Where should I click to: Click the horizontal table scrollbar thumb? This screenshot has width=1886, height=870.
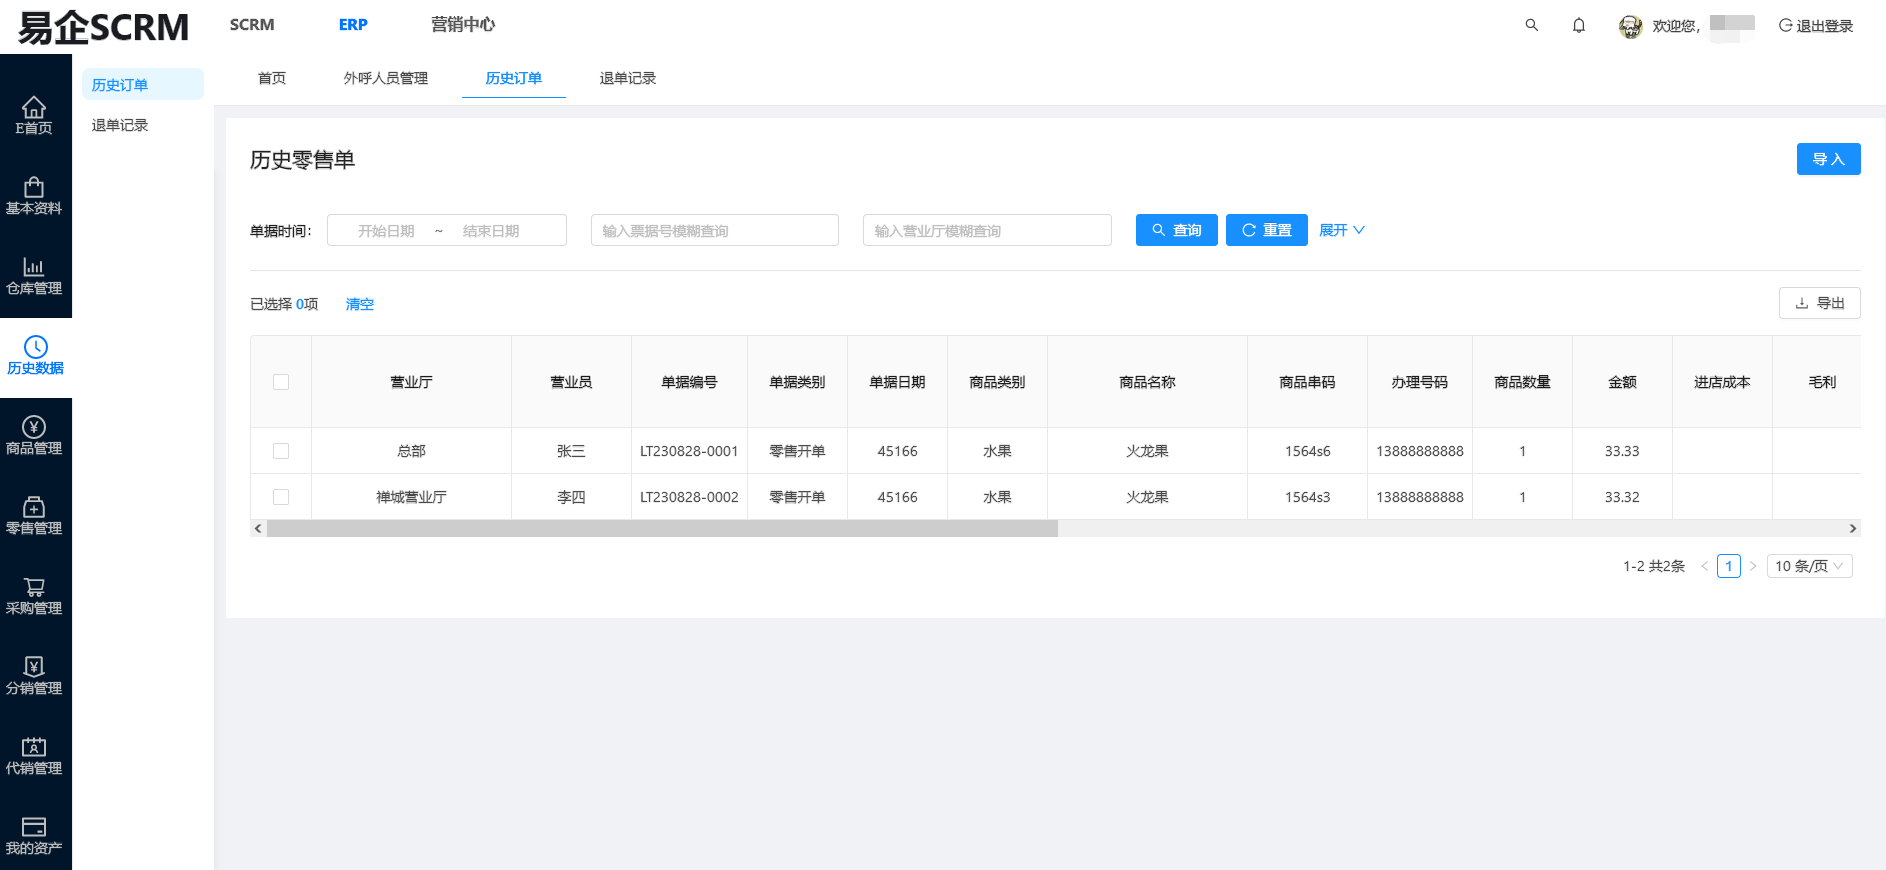662,528
